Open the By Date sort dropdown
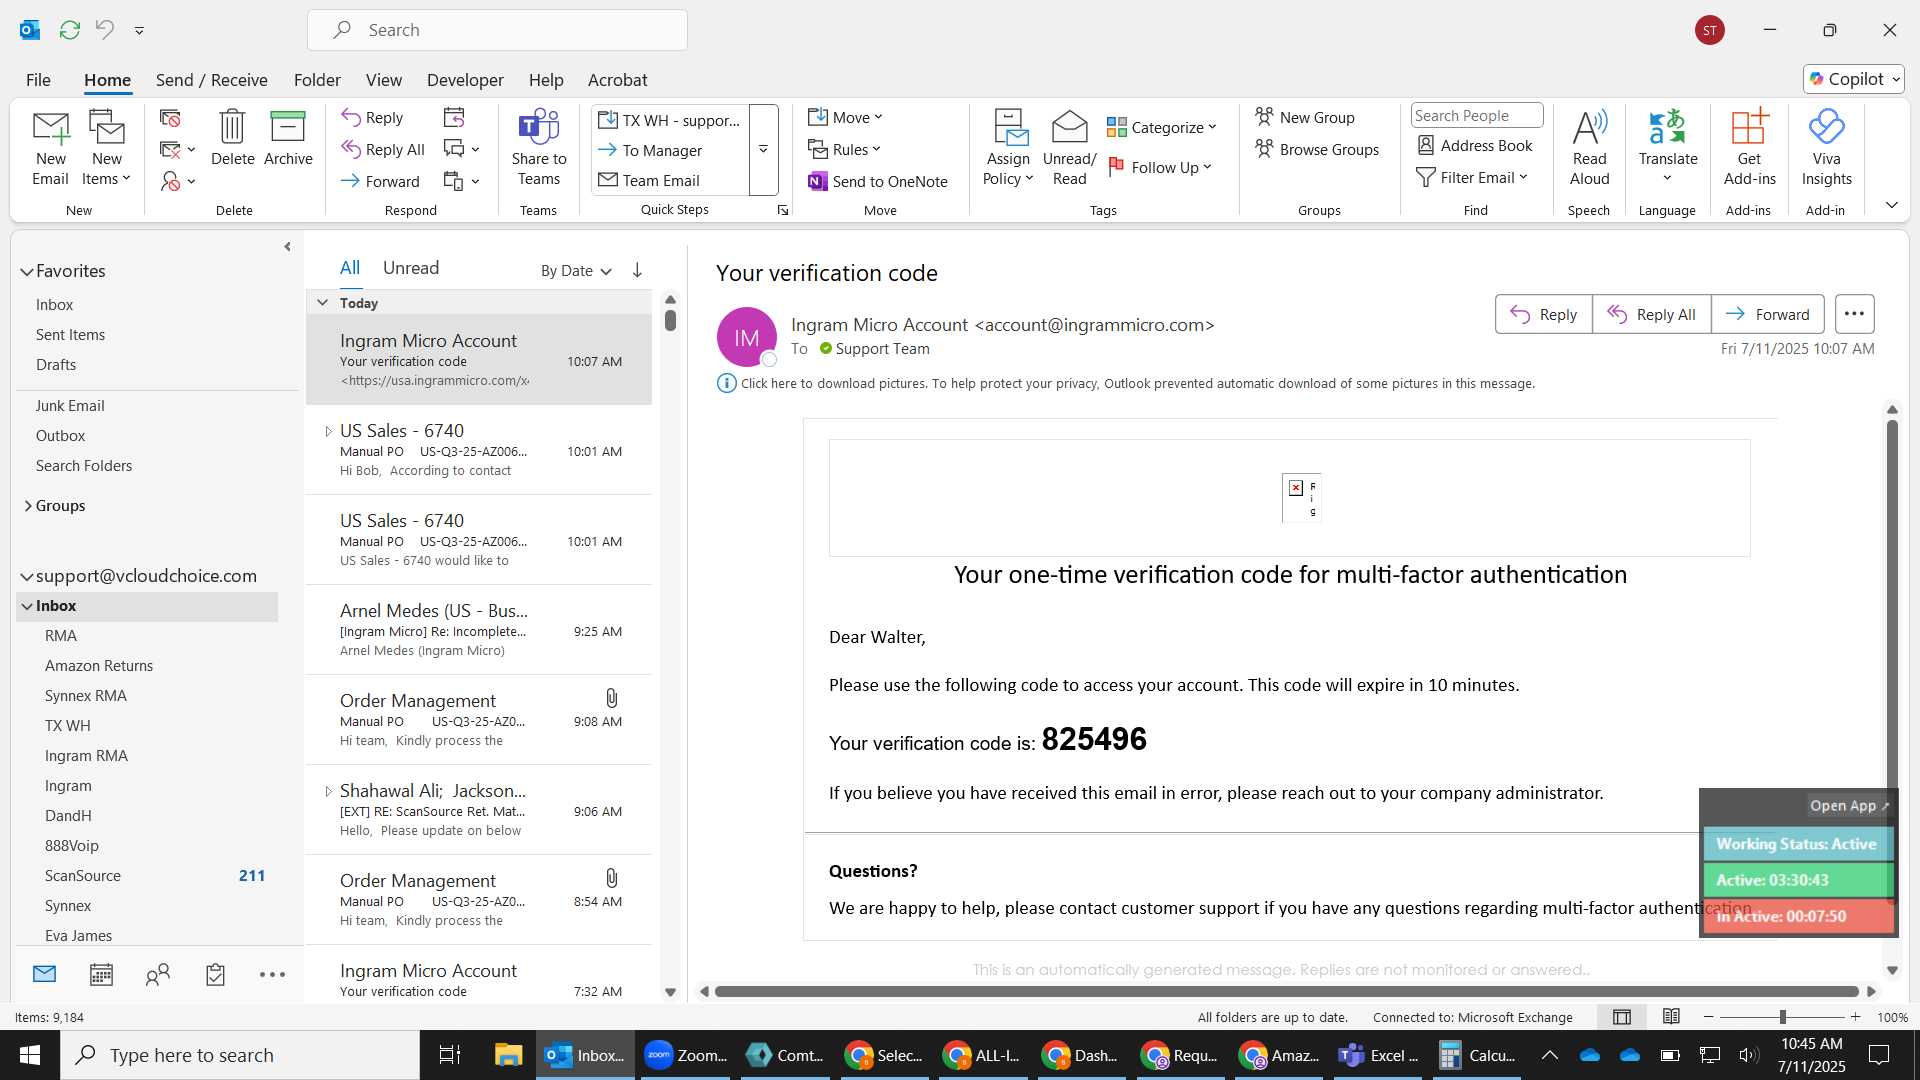 pyautogui.click(x=576, y=271)
